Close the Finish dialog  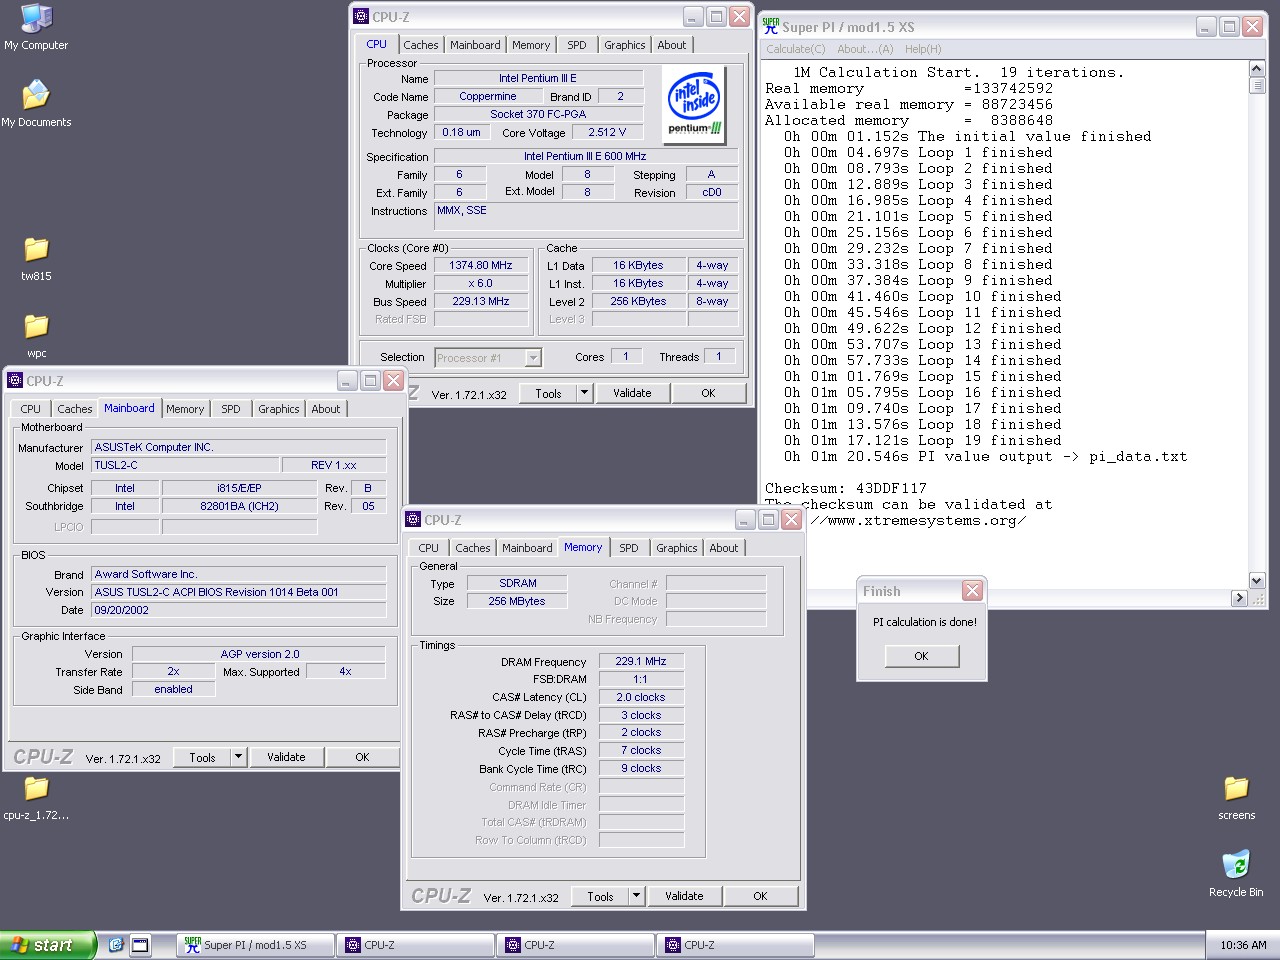(972, 591)
